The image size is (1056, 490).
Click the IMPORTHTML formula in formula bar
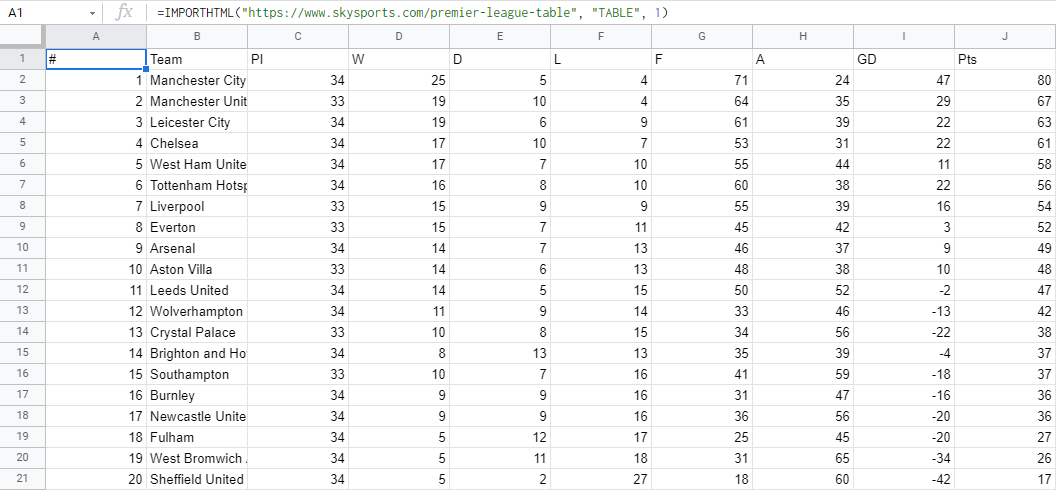[412, 13]
